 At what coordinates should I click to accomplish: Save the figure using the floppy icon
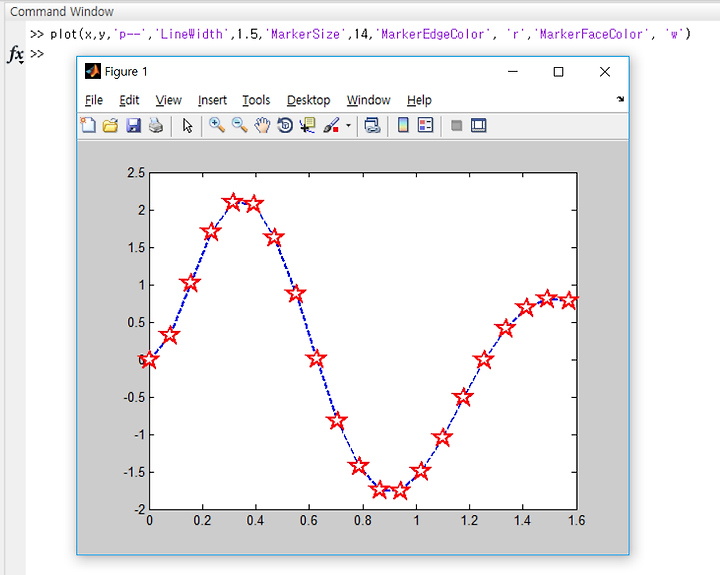click(x=133, y=125)
